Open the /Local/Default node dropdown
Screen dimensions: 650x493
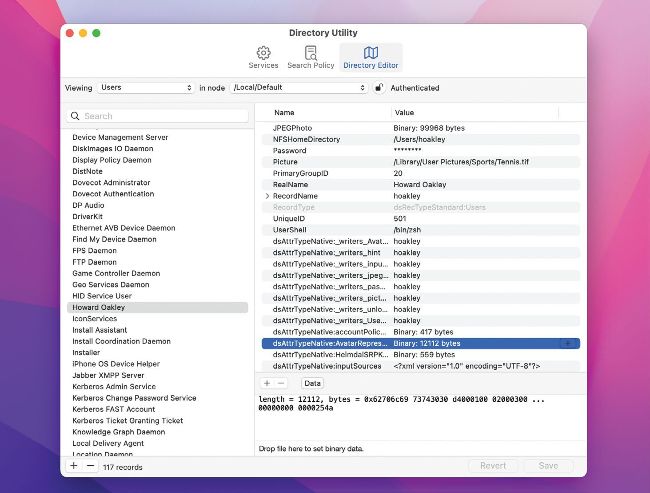300,88
